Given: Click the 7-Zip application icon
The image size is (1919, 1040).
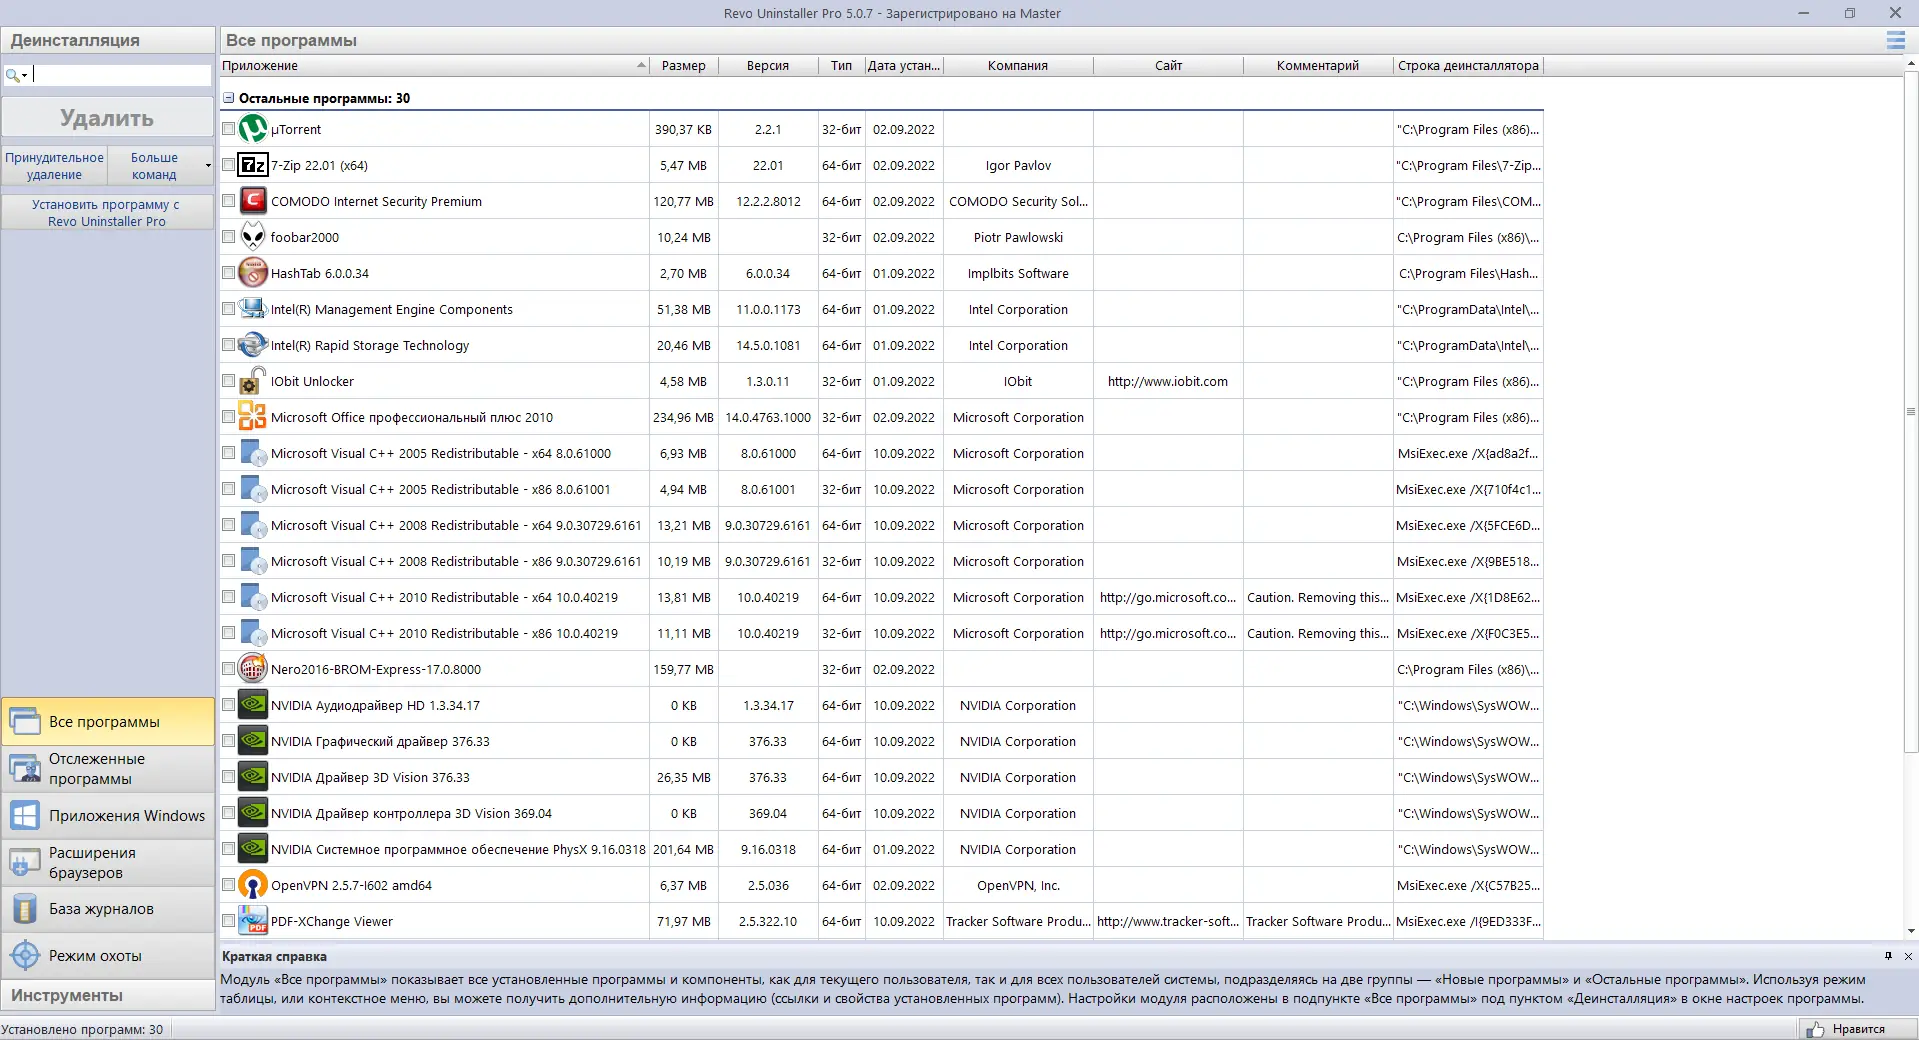Looking at the screenshot, I should 253,165.
